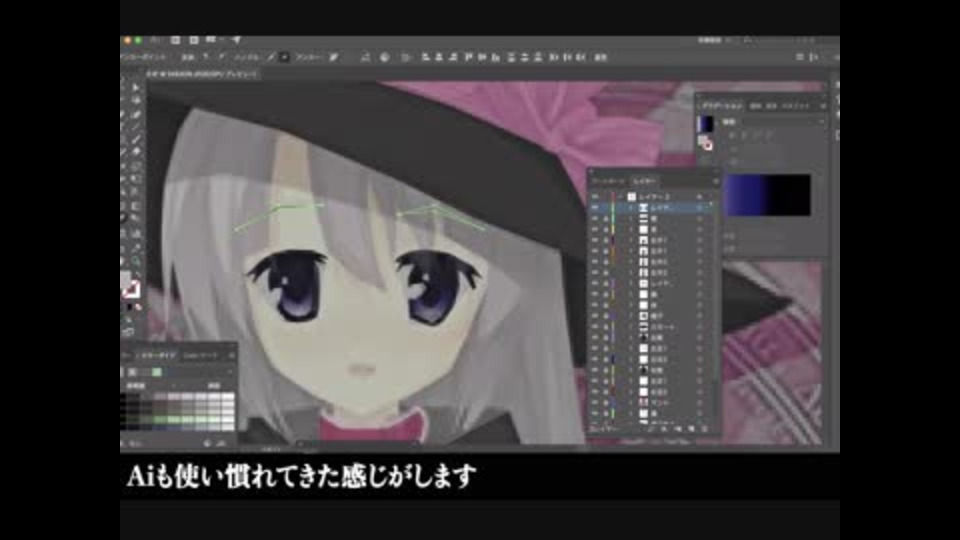Collapse the レイヤー 2 layer tree
The width and height of the screenshot is (960, 540).
621,197
